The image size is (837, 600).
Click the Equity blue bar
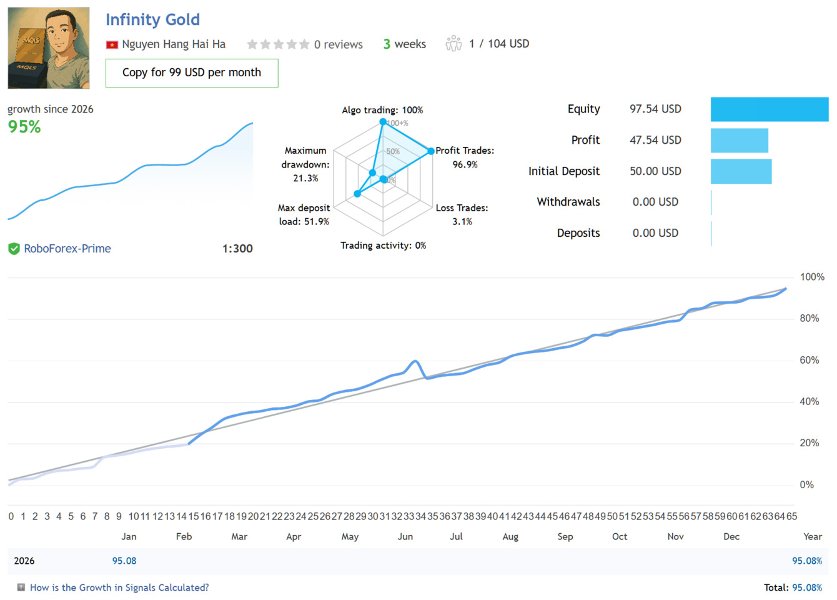[x=769, y=109]
